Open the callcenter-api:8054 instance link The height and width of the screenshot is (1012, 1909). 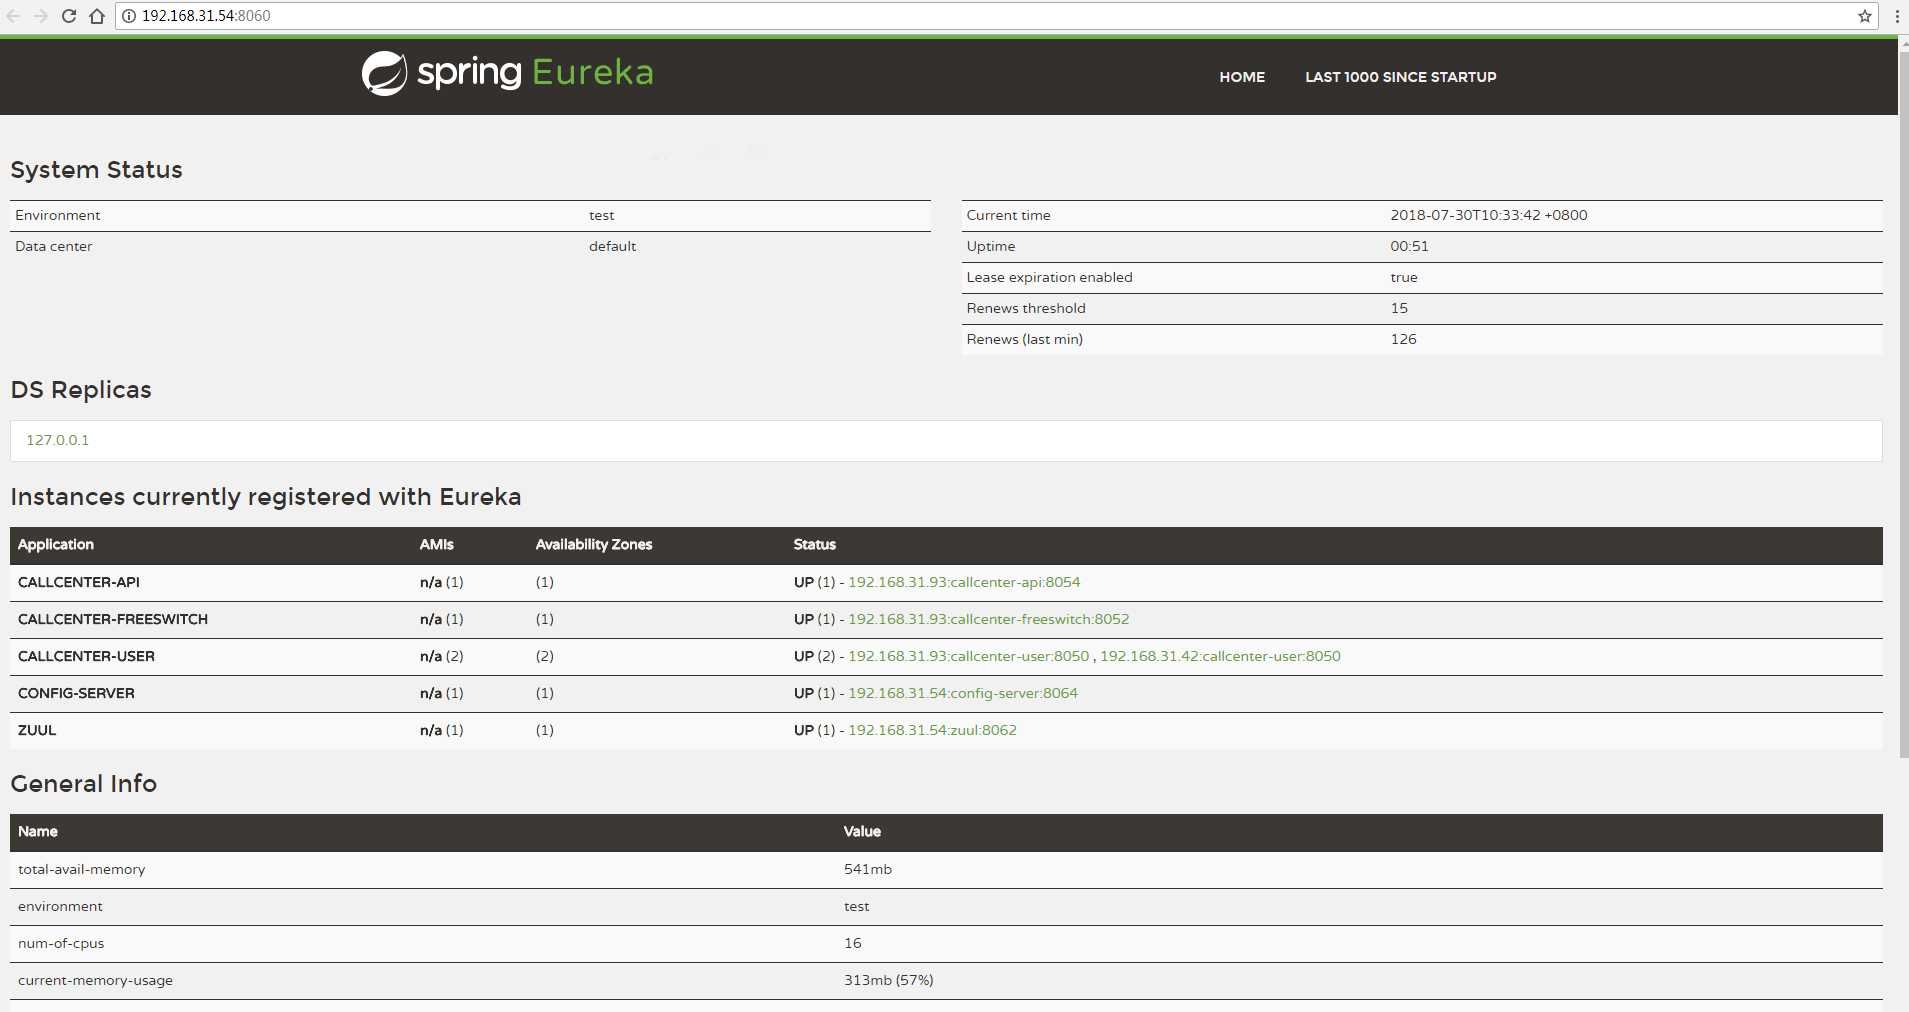pos(963,582)
